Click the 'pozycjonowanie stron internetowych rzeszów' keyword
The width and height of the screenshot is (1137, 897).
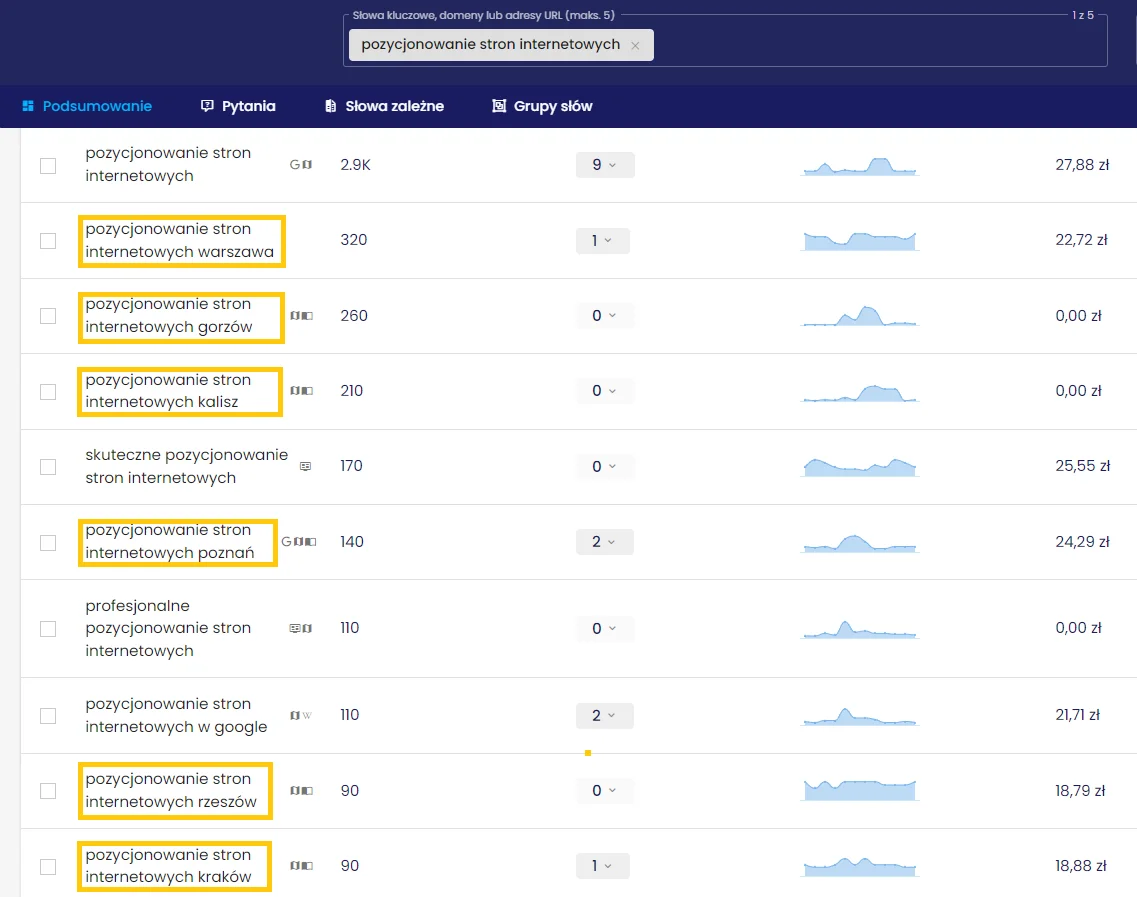tap(172, 791)
